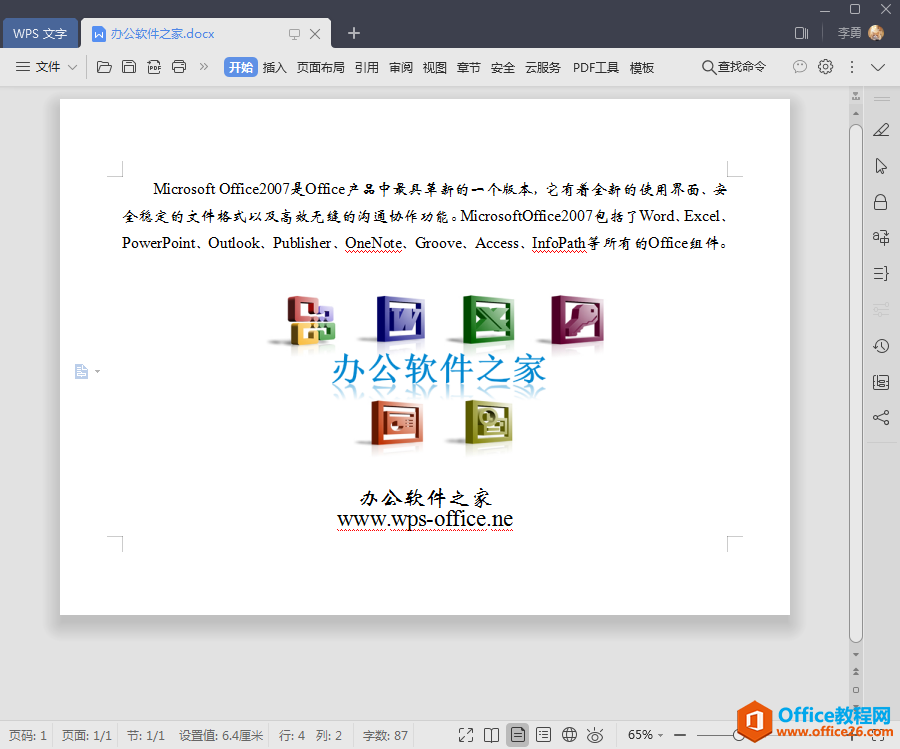Switch to web layout globe icon

coord(569,735)
